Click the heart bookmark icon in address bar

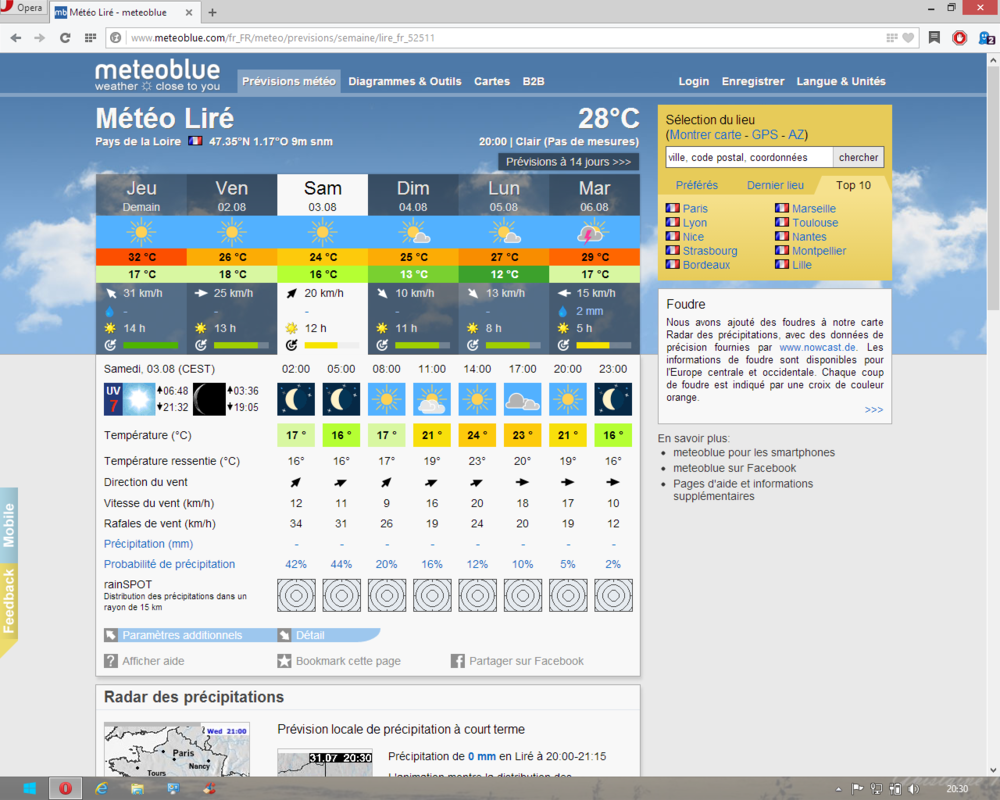(x=908, y=38)
